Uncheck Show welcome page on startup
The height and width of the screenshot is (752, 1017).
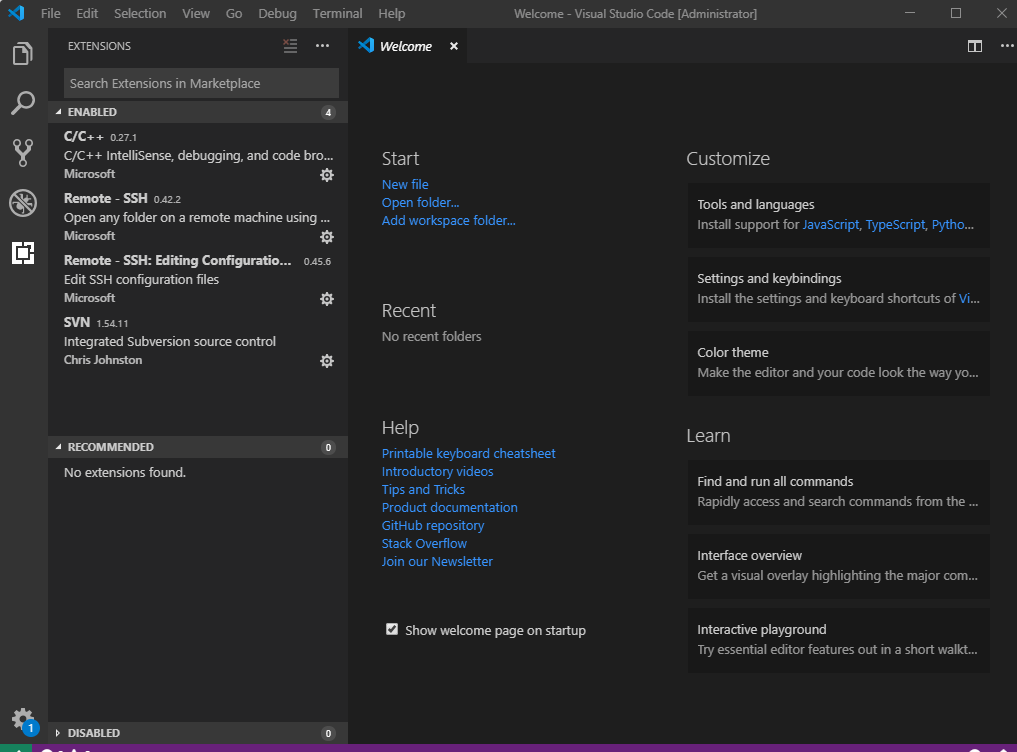pos(392,629)
